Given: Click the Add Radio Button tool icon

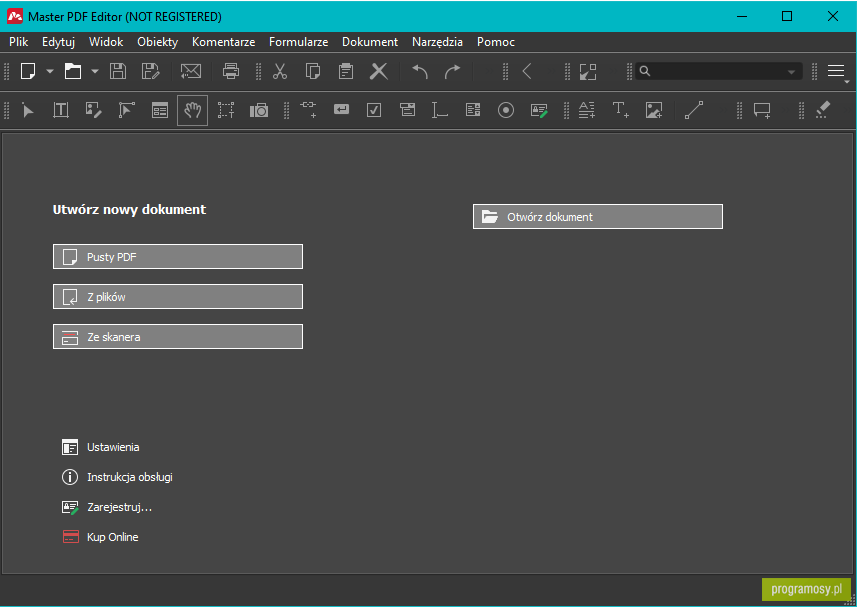Looking at the screenshot, I should pos(506,110).
